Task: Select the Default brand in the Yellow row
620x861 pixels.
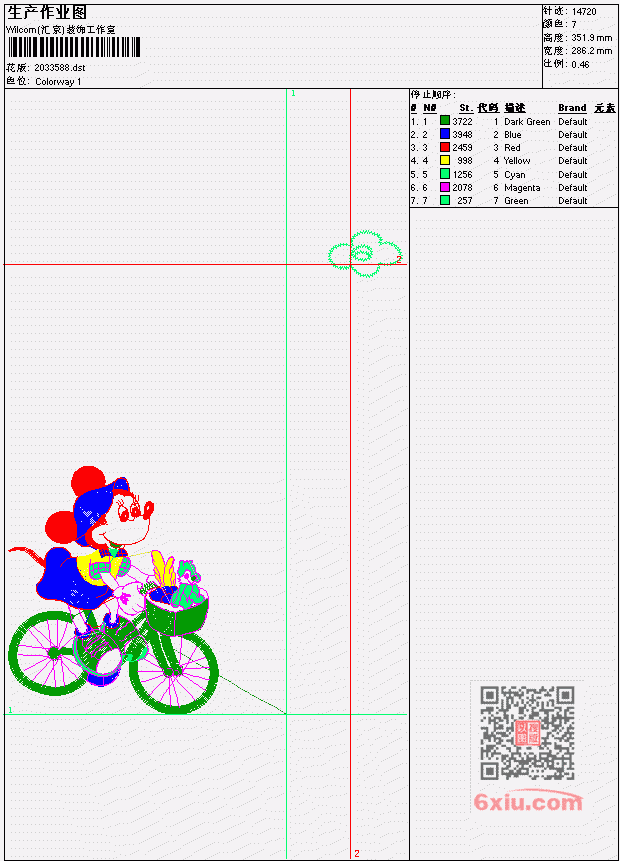Action: 573,161
